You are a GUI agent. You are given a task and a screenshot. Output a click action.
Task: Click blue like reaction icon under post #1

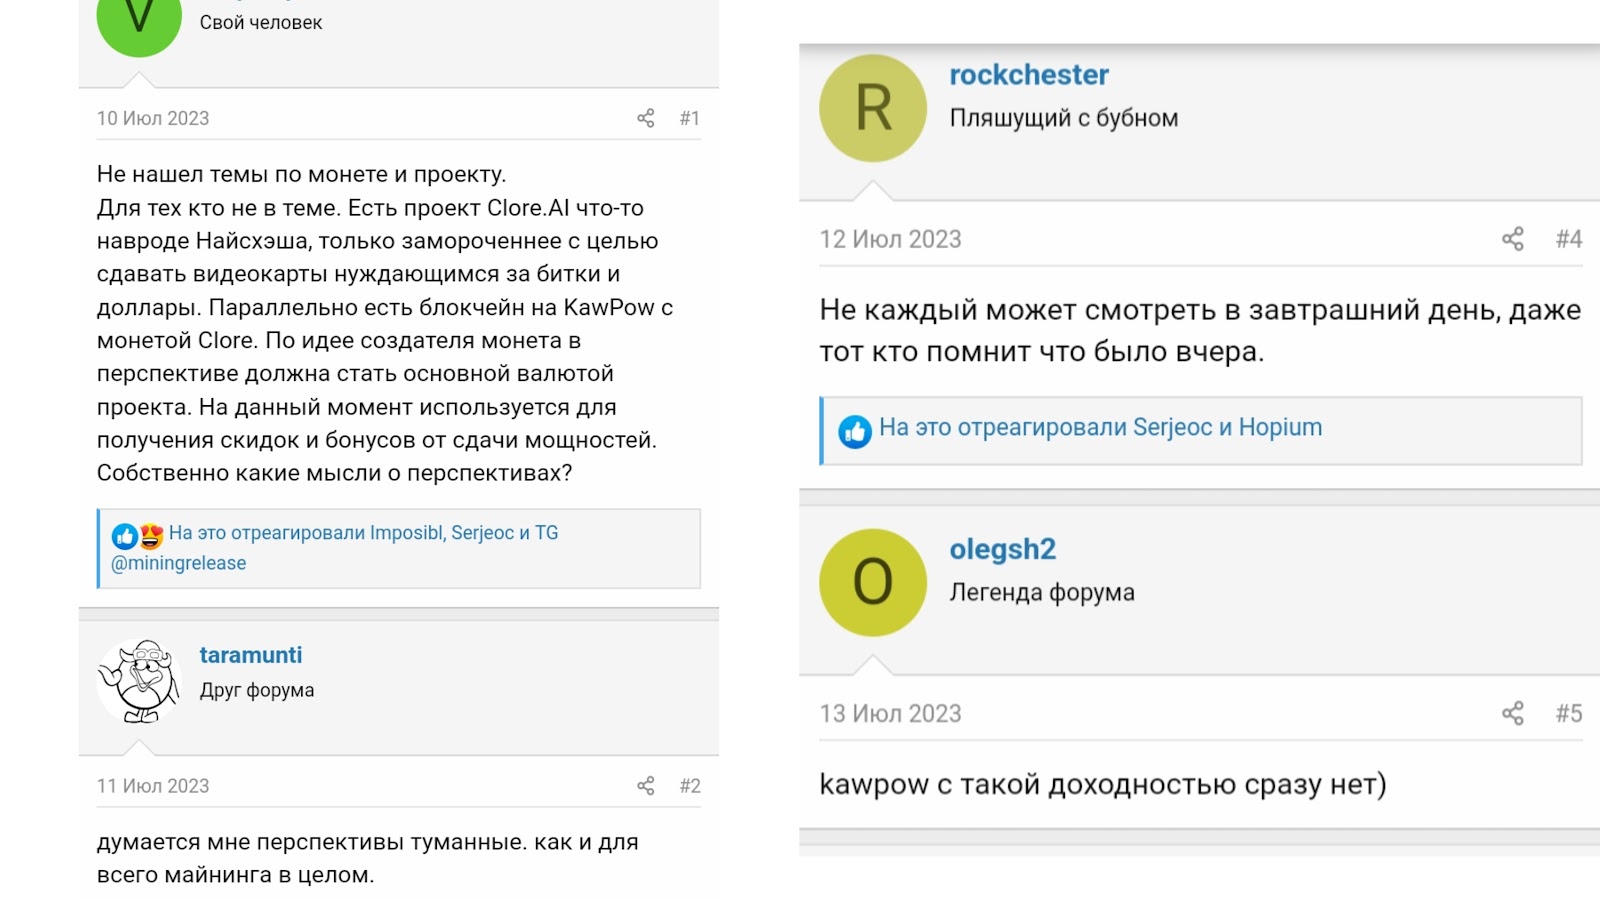(124, 536)
